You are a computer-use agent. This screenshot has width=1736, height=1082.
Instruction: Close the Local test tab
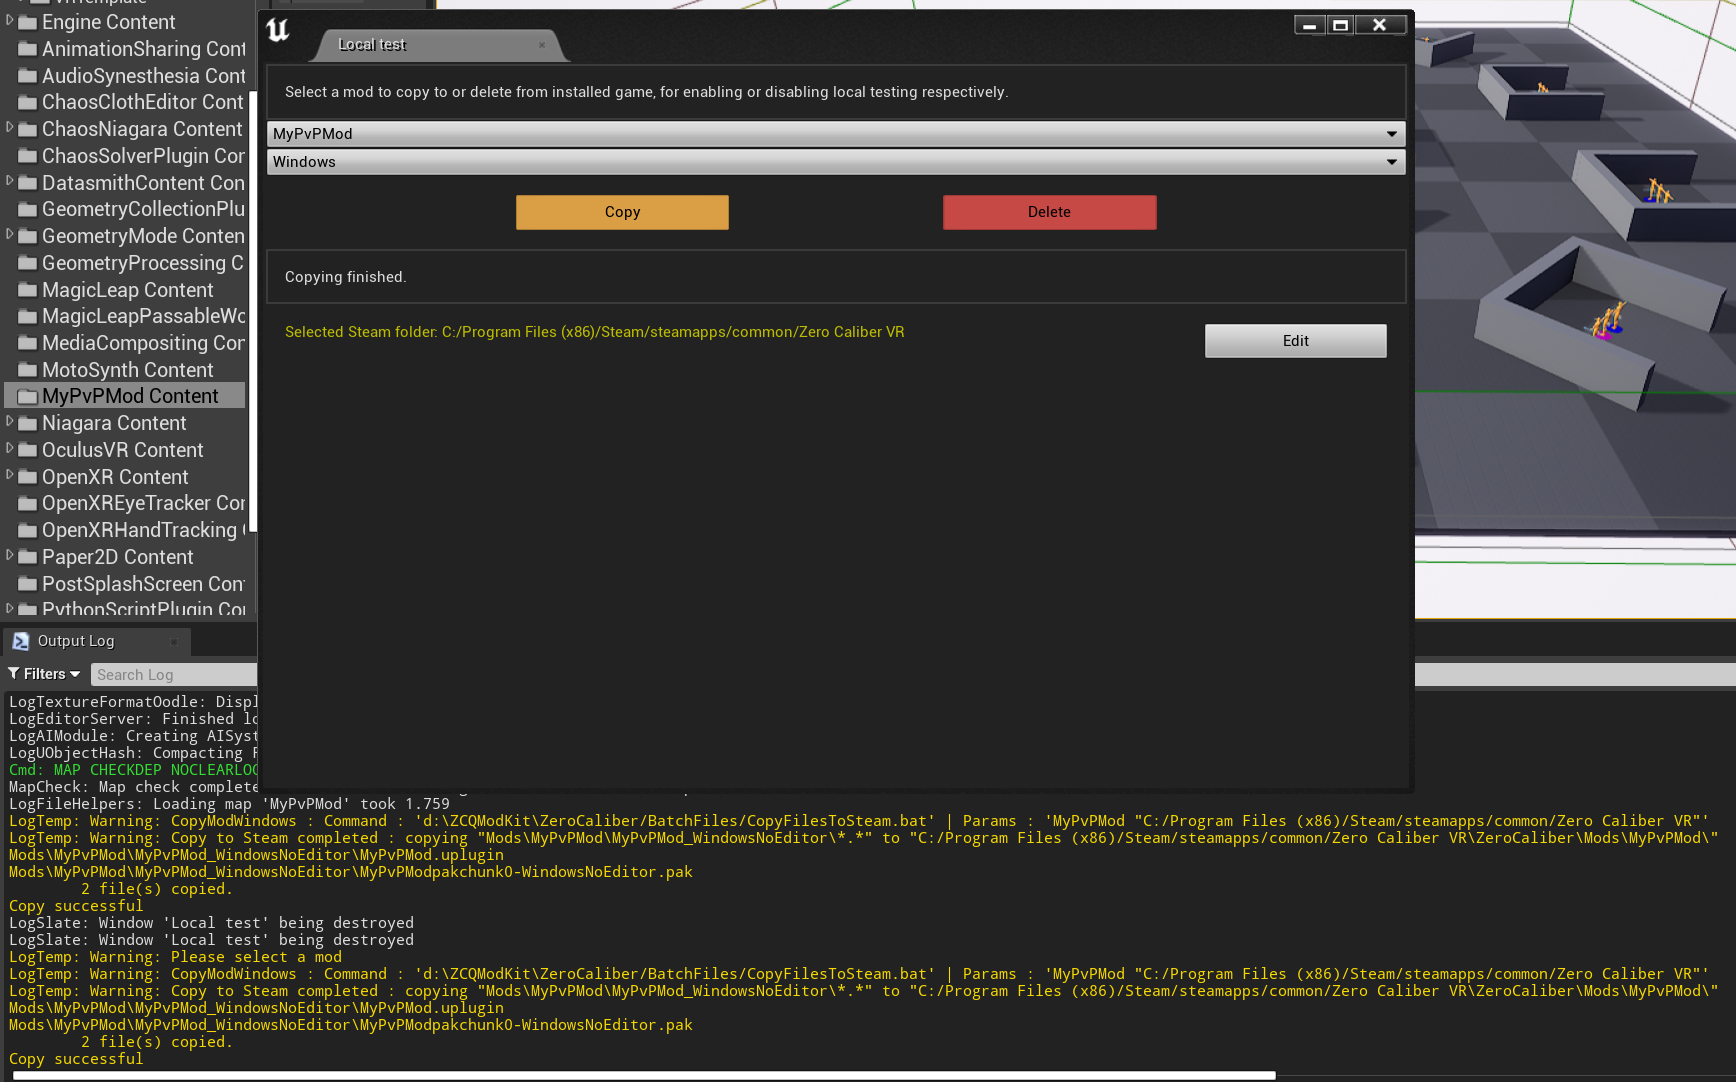click(x=542, y=45)
